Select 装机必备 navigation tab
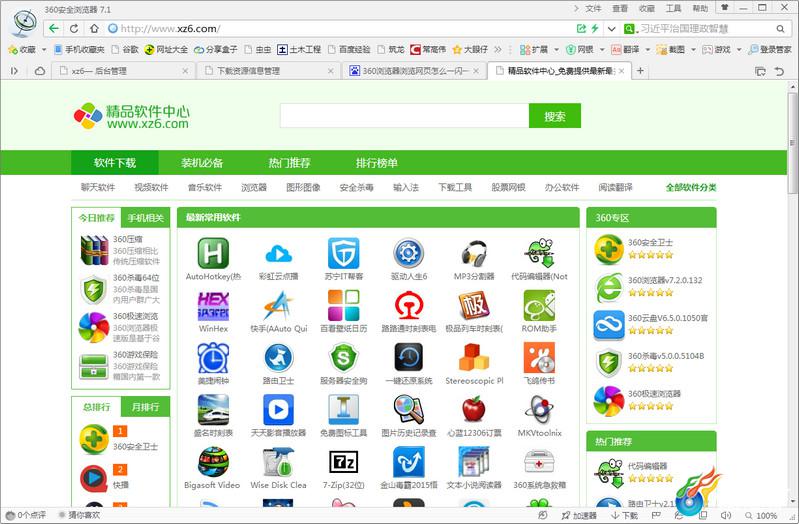This screenshot has height=524, width=799. point(202,163)
